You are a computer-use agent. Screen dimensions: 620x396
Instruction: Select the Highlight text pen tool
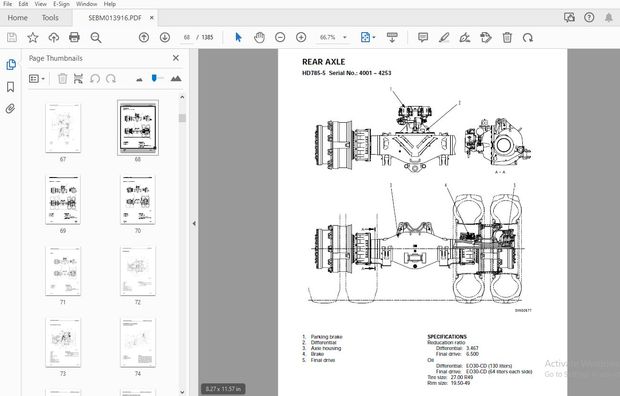coord(444,38)
